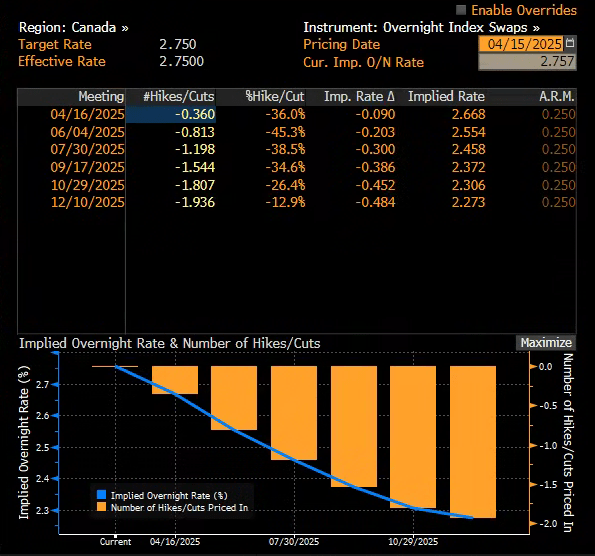Viewport: 595px width, 556px height.
Task: Click the implied rate change -0.203
Action: pyautogui.click(x=375, y=132)
